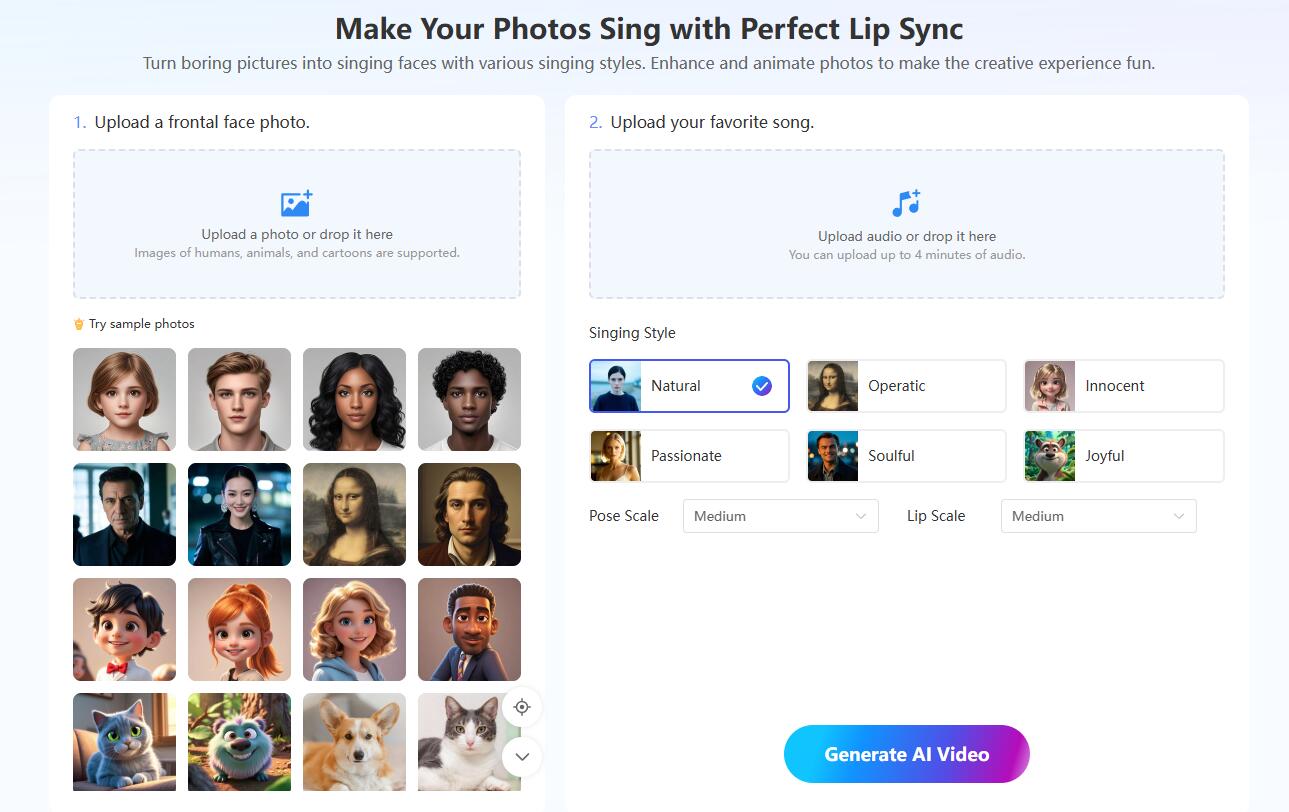The width and height of the screenshot is (1289, 812).
Task: Select the gray cartoon cat sample photo
Action: point(124,742)
